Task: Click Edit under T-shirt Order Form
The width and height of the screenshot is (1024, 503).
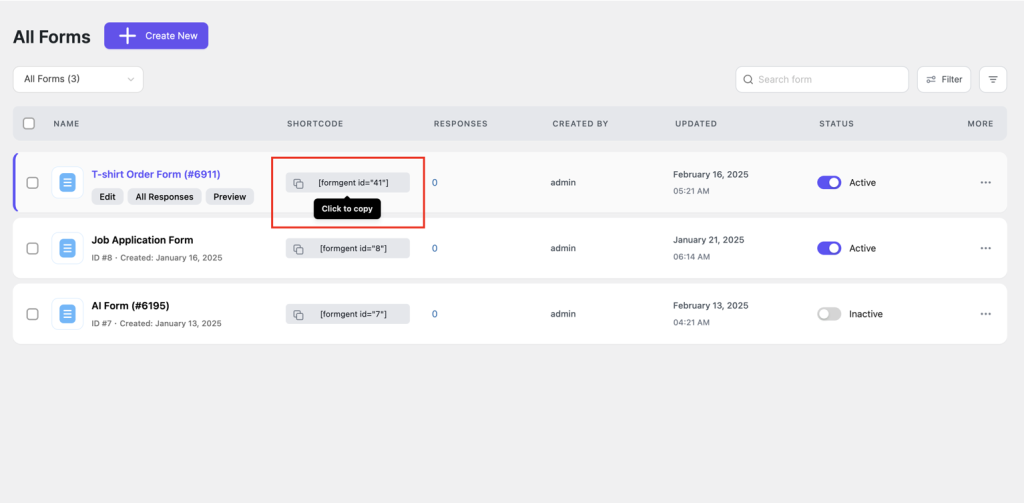Action: click(x=107, y=197)
